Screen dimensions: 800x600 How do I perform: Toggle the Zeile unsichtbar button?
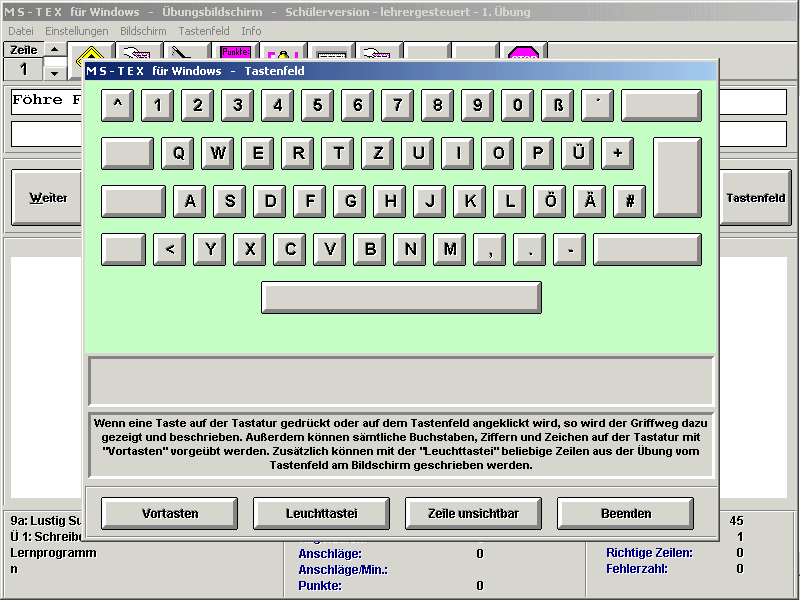click(x=473, y=514)
